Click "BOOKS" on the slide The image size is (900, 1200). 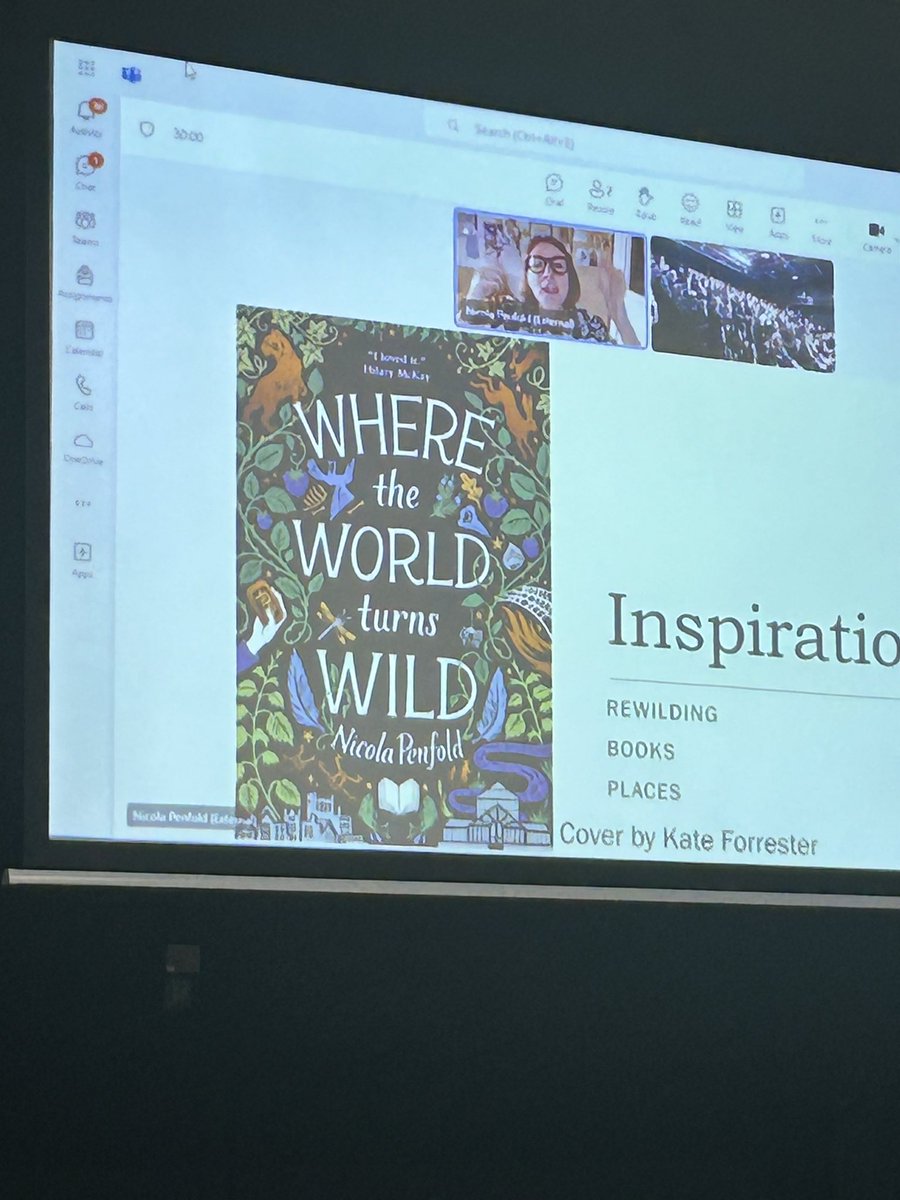(x=641, y=750)
